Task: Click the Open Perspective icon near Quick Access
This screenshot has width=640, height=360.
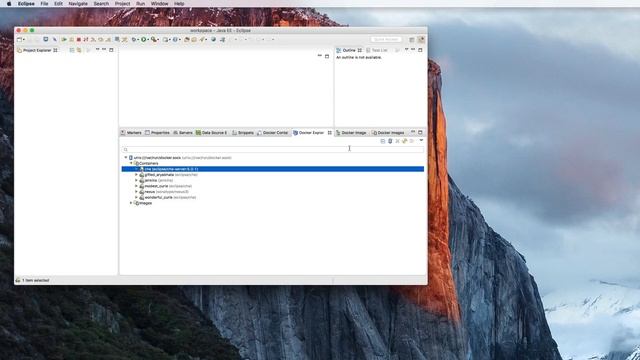Action: point(412,40)
